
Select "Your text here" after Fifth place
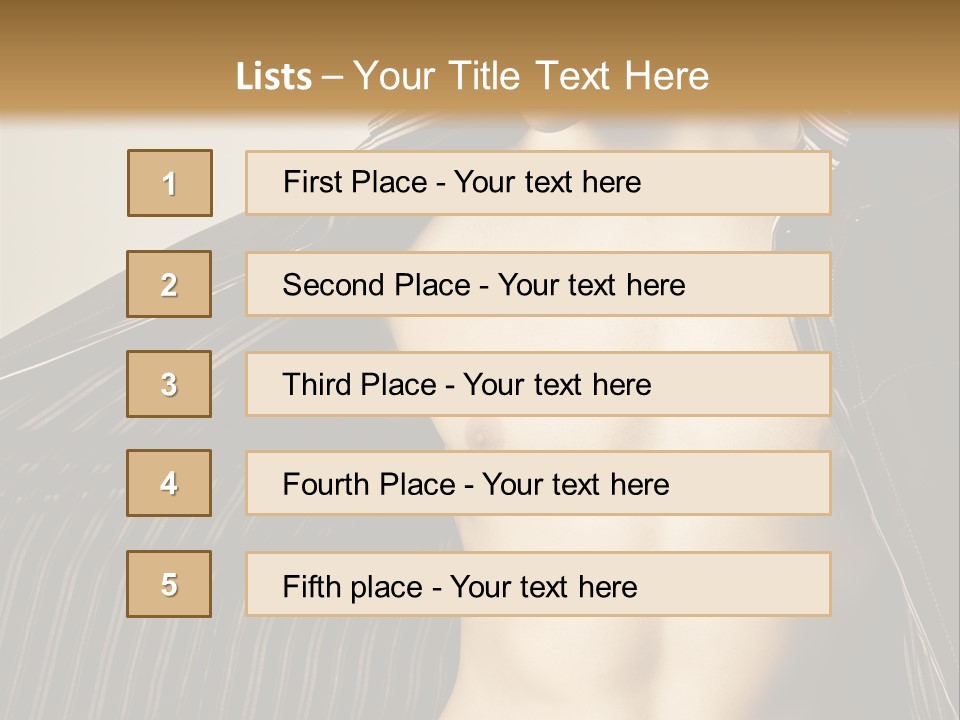544,587
